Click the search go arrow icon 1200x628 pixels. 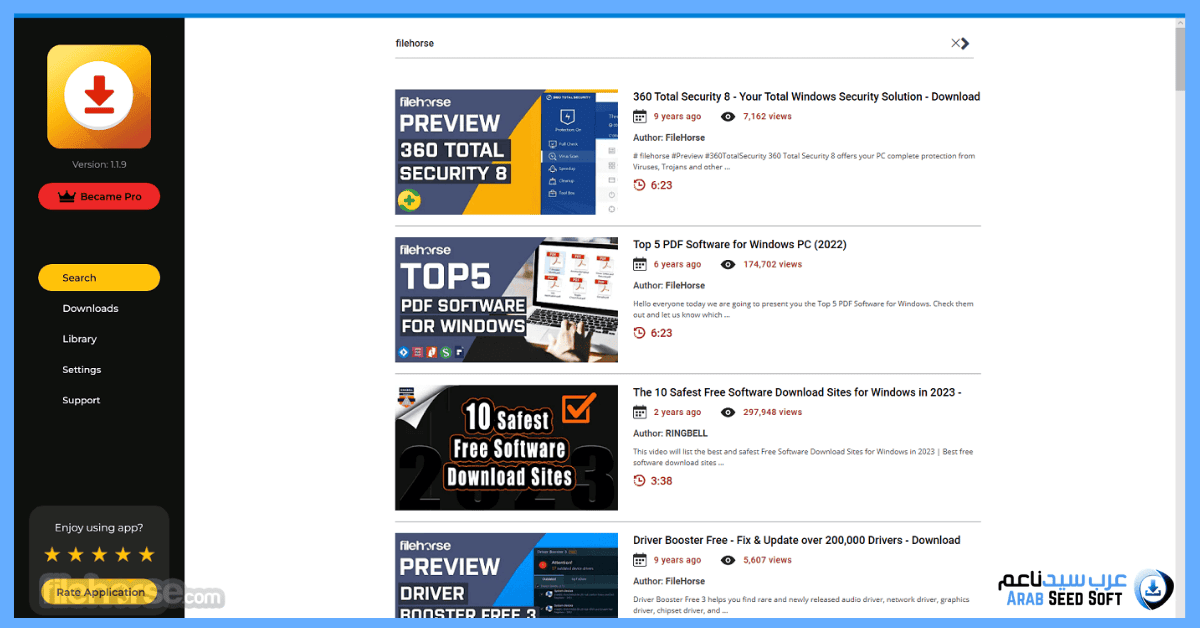966,43
